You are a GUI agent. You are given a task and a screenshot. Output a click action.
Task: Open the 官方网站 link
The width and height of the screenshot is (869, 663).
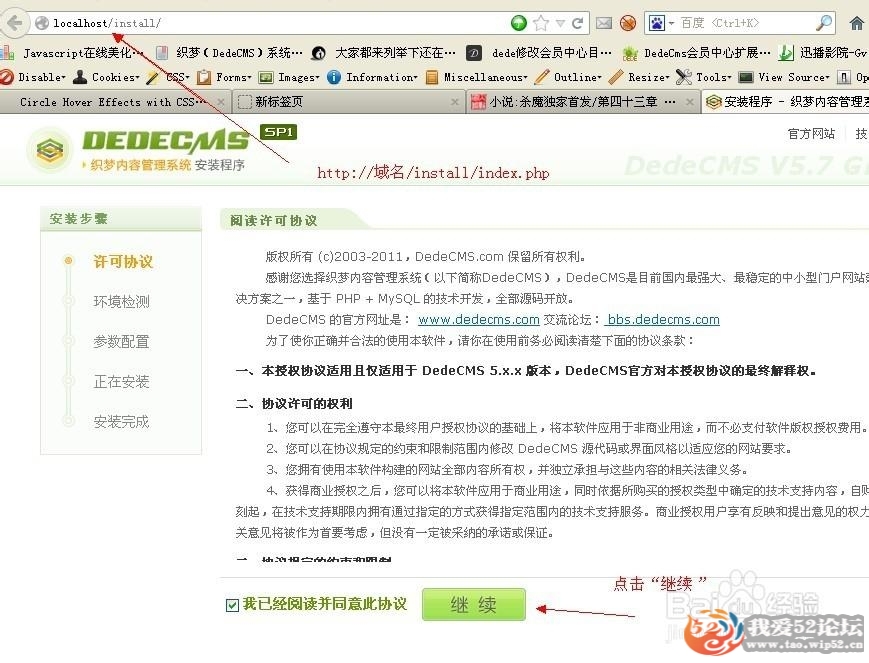coord(811,134)
